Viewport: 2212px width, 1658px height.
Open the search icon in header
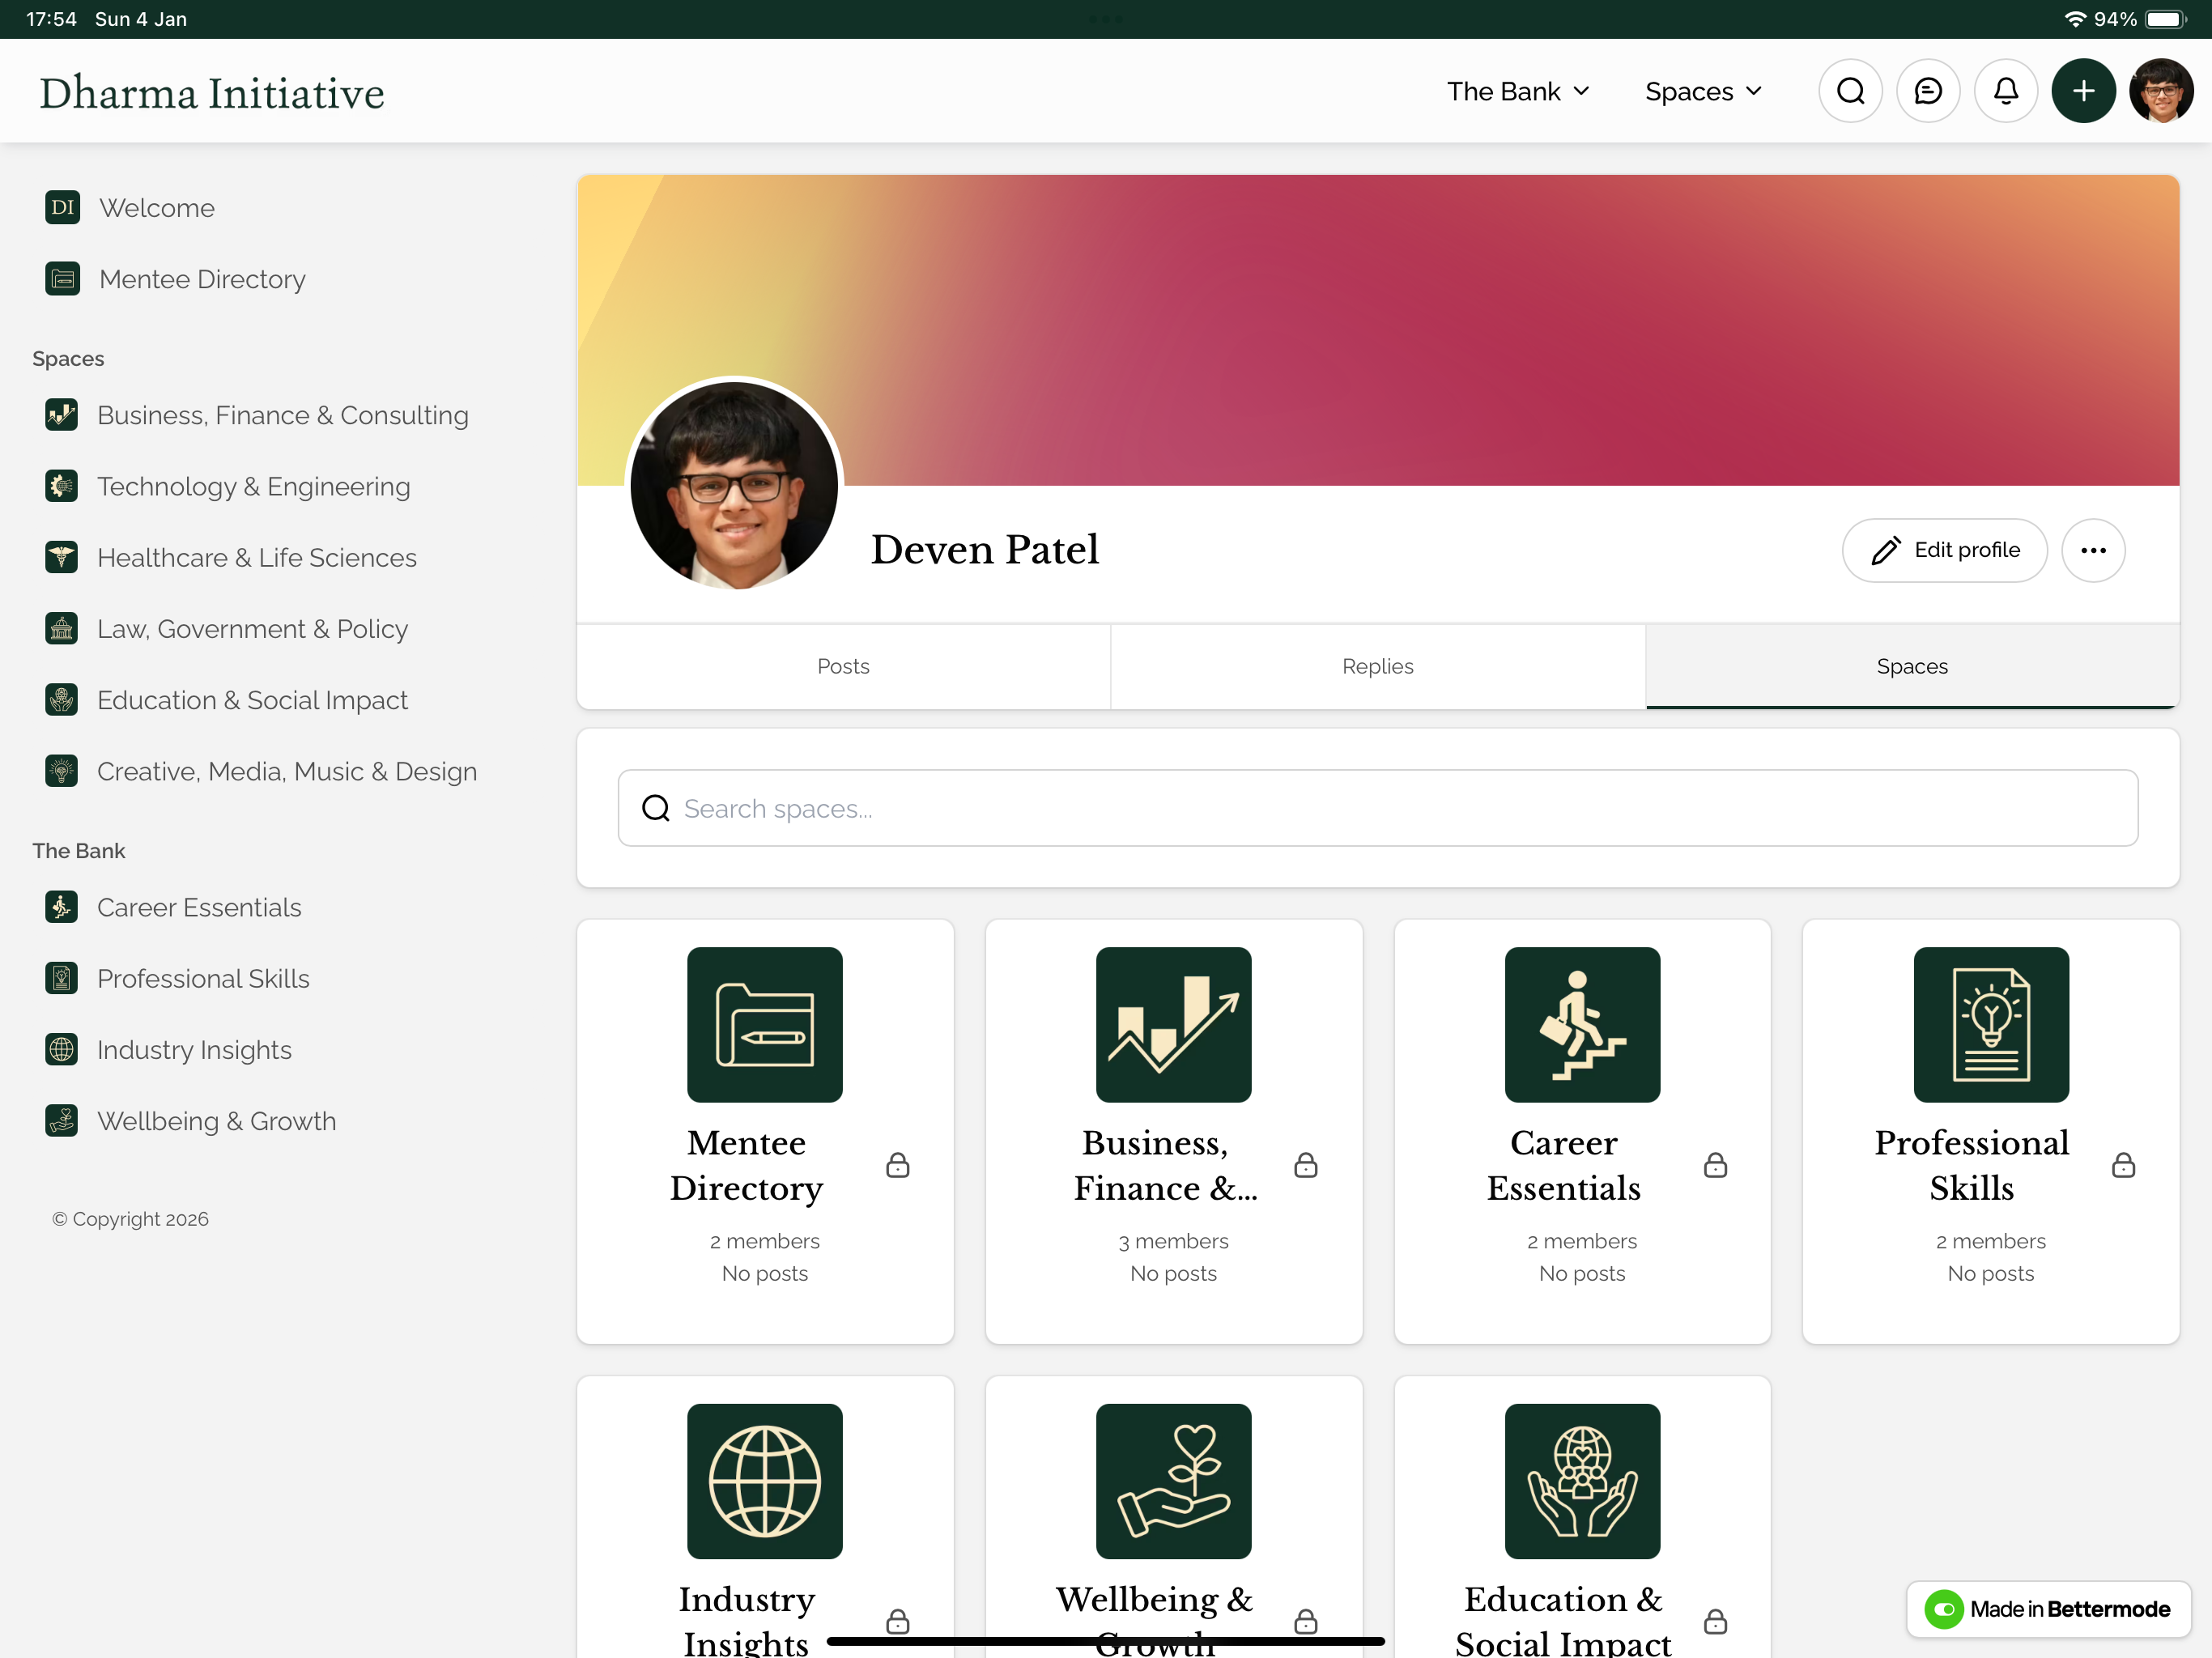coord(1850,91)
